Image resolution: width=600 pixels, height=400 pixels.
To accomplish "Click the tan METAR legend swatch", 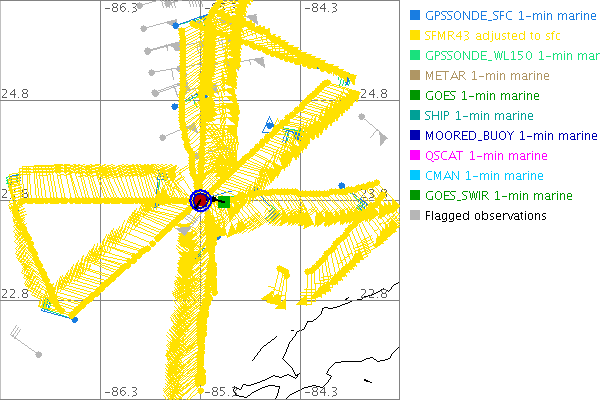I will click(415, 76).
